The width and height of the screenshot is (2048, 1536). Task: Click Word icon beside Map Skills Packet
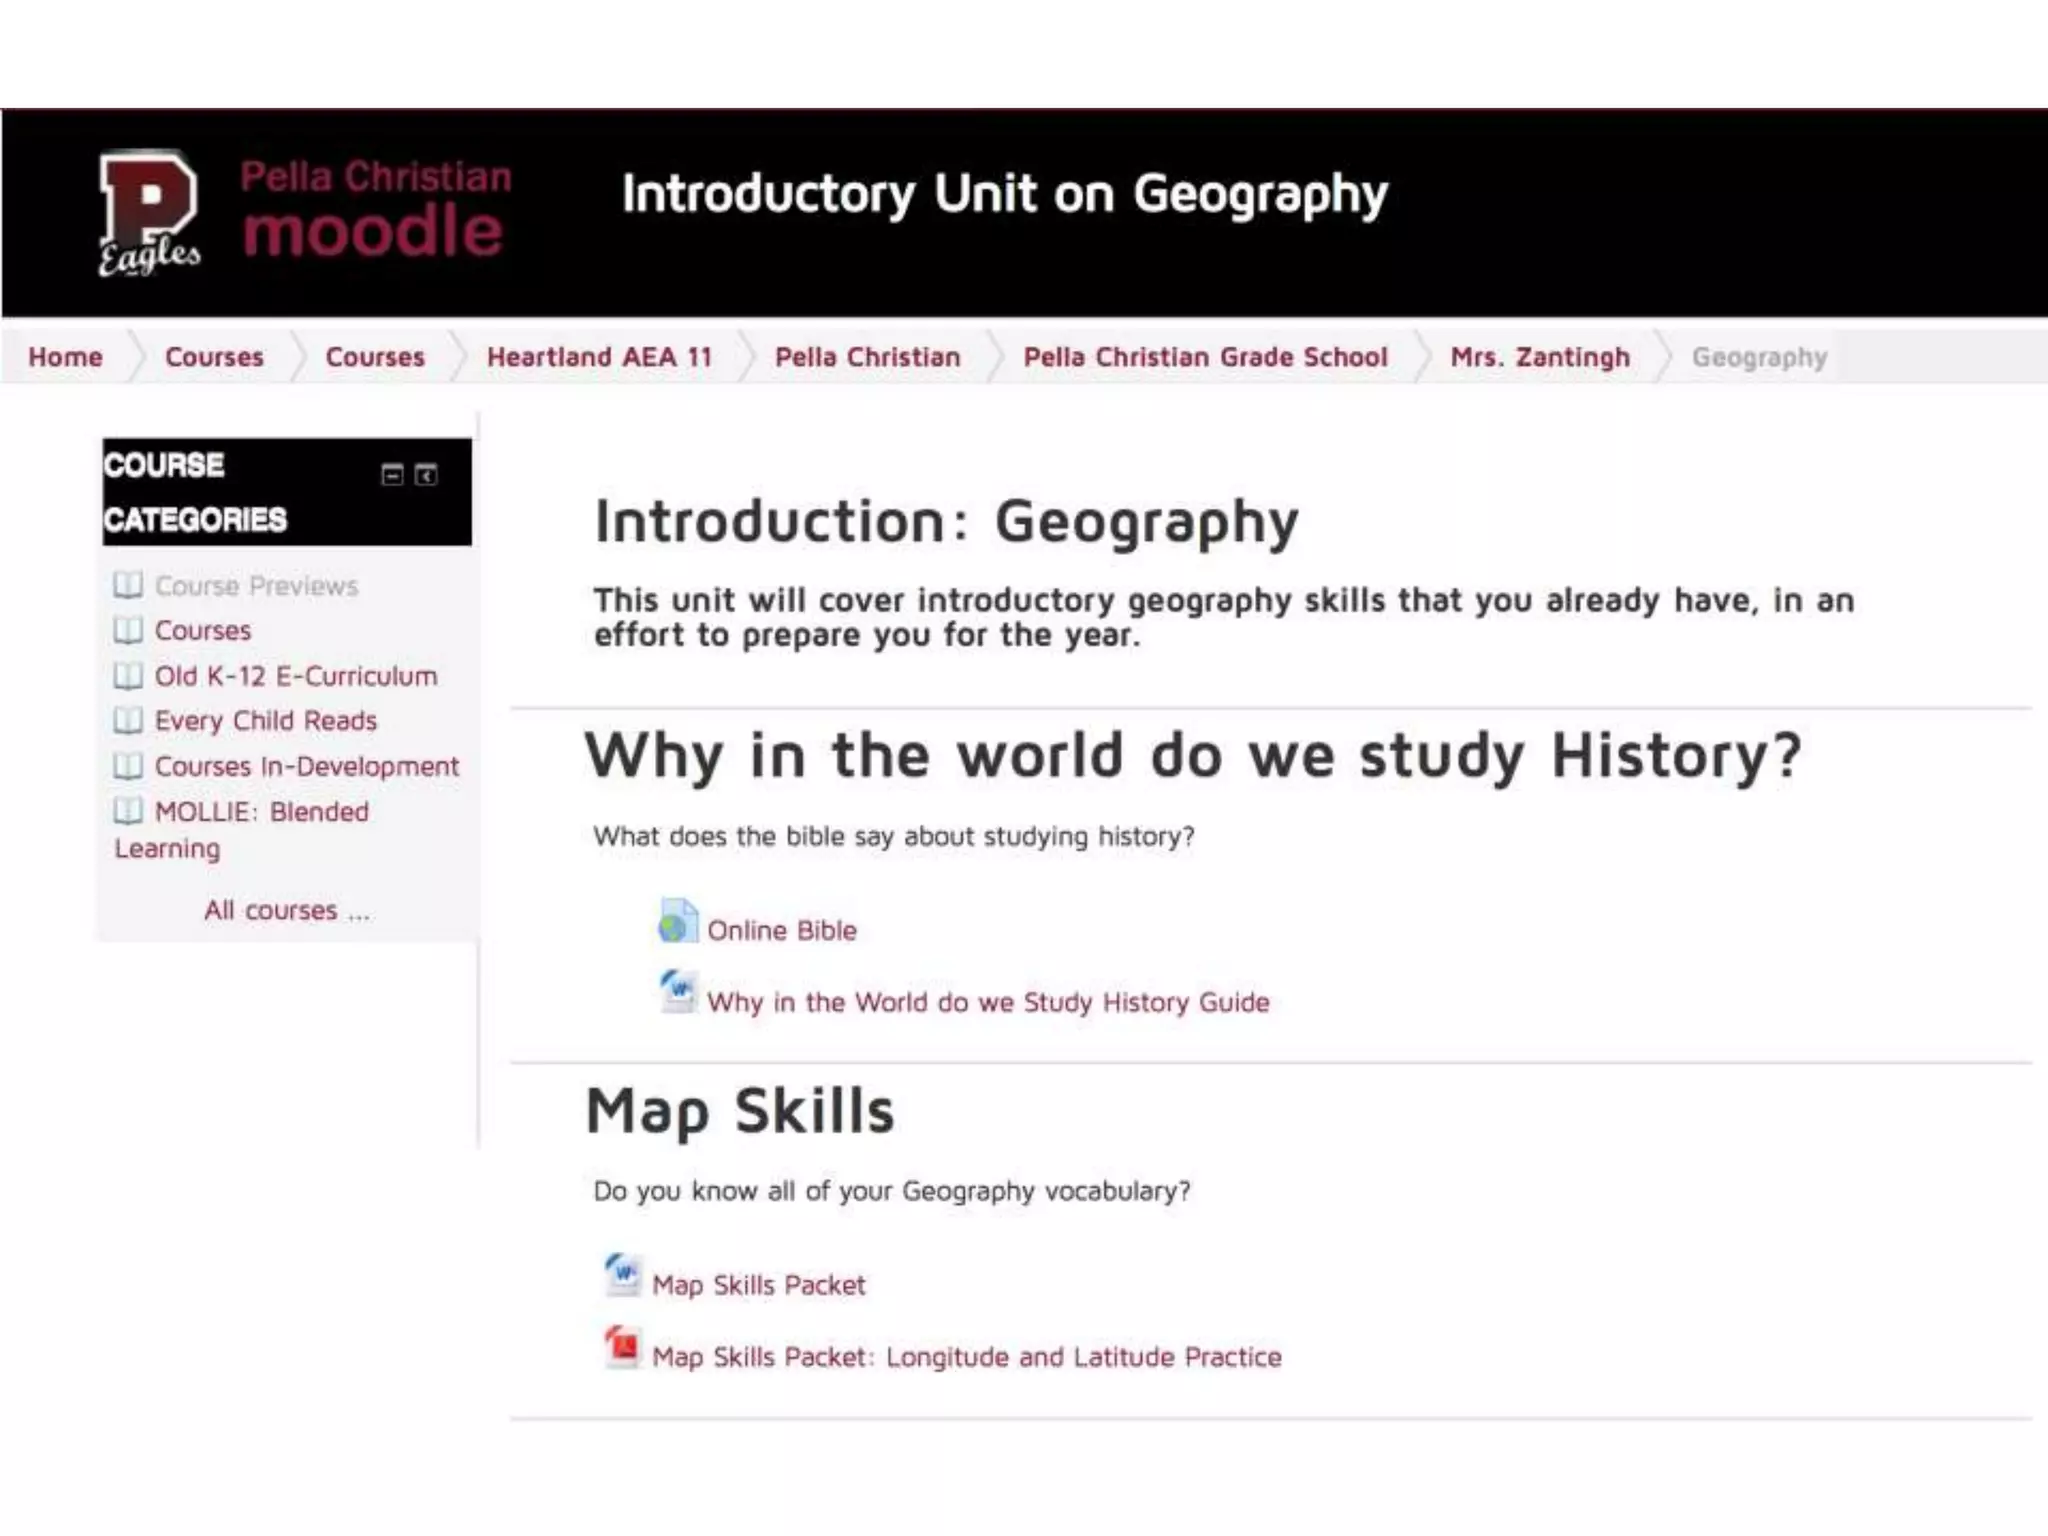[623, 1276]
